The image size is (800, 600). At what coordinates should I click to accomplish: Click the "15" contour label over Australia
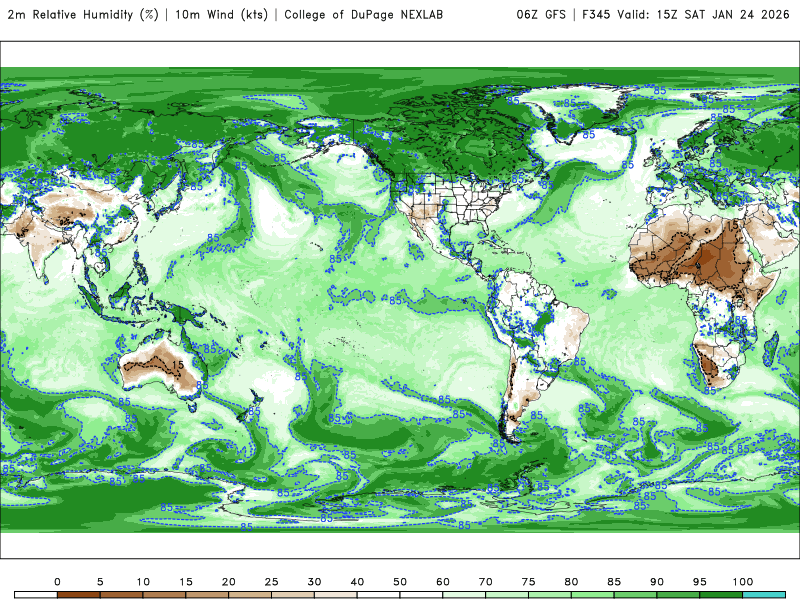(x=178, y=365)
